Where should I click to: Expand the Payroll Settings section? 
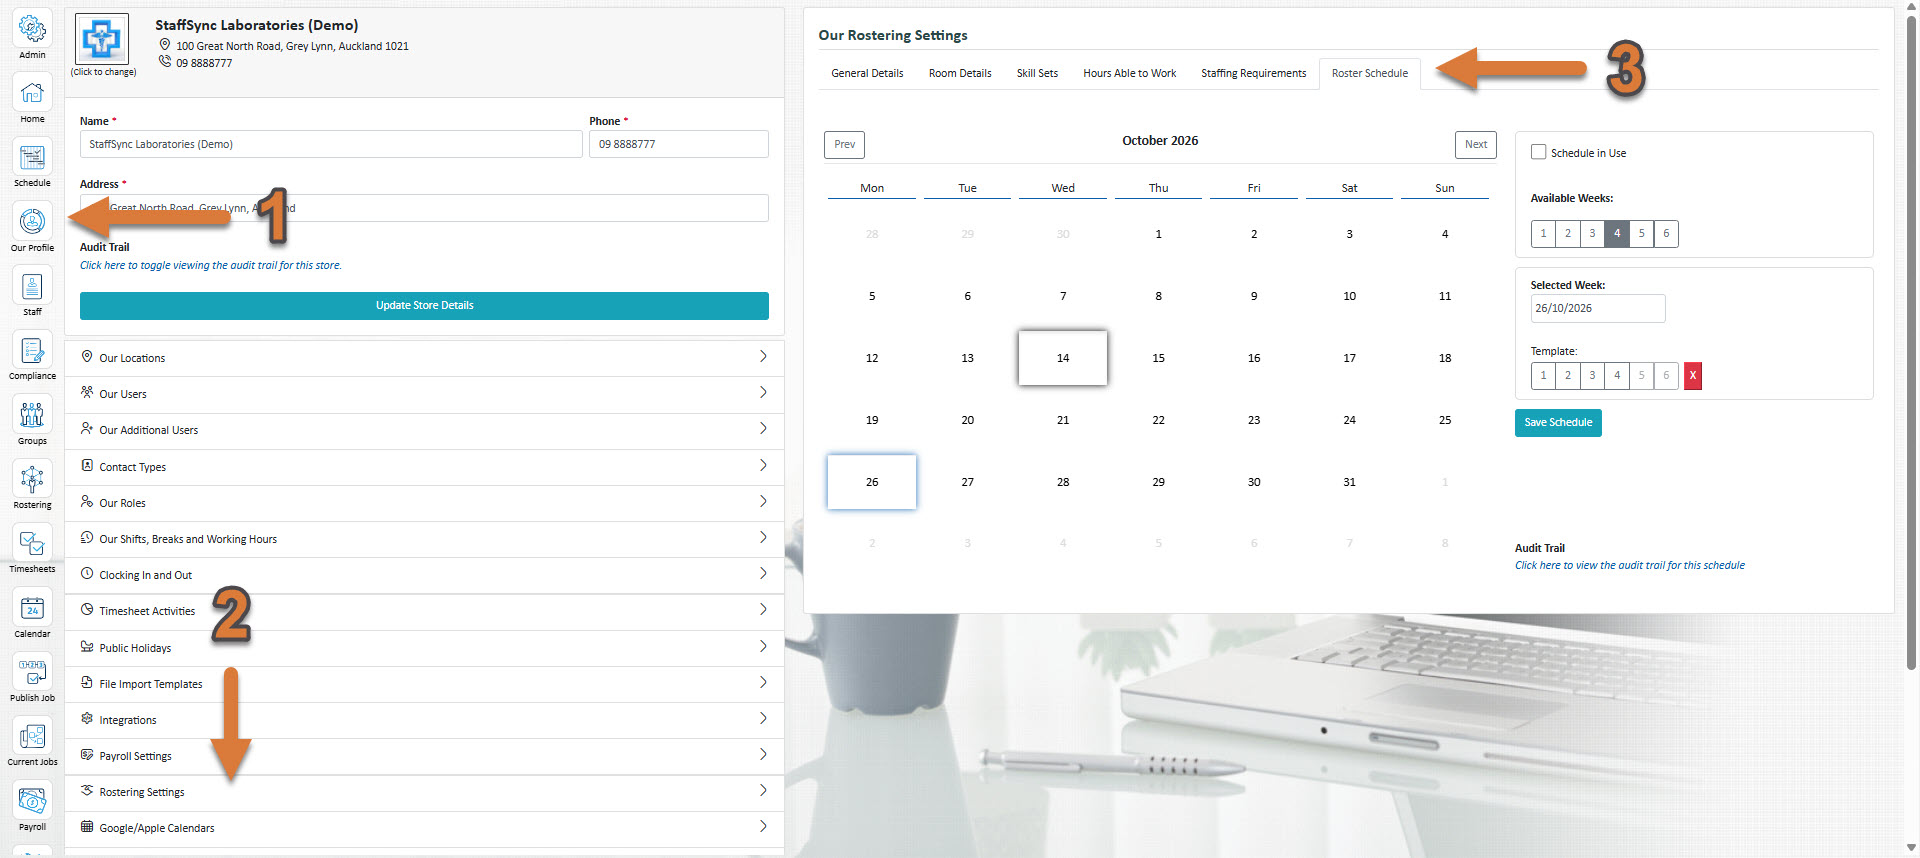pos(424,756)
